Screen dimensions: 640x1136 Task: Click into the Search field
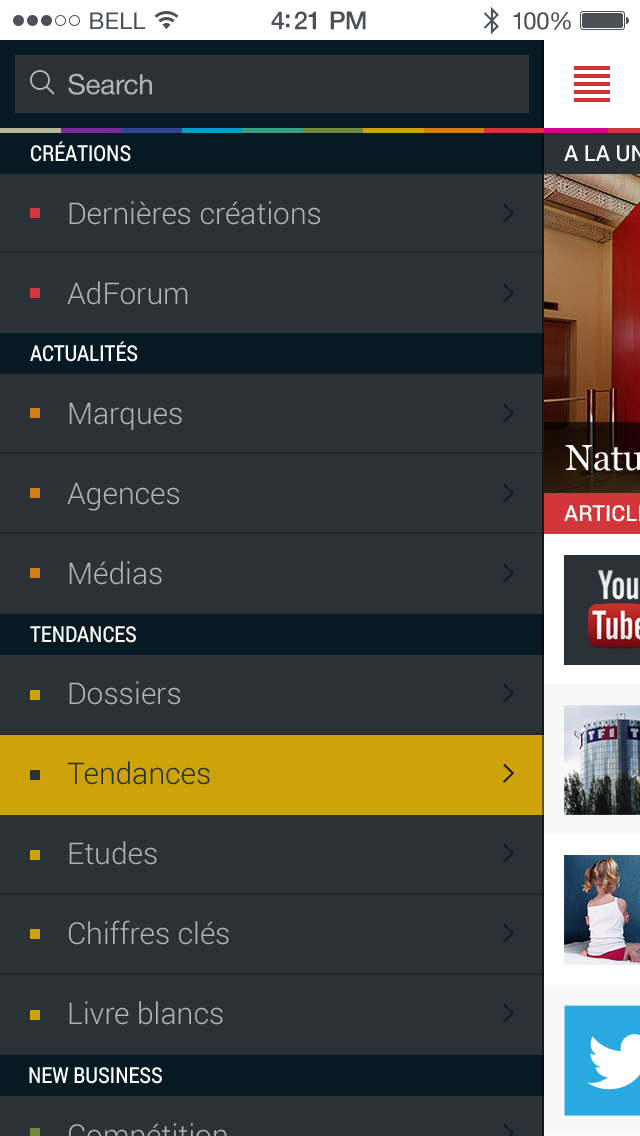(x=272, y=84)
